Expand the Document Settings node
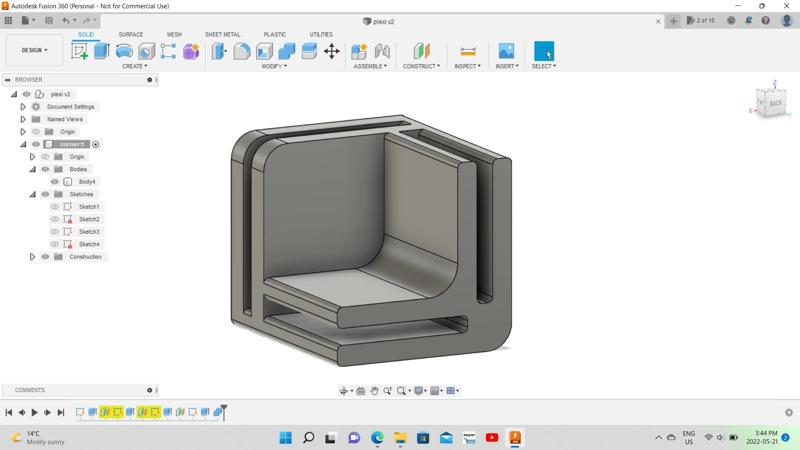The height and width of the screenshot is (450, 800). coord(23,107)
